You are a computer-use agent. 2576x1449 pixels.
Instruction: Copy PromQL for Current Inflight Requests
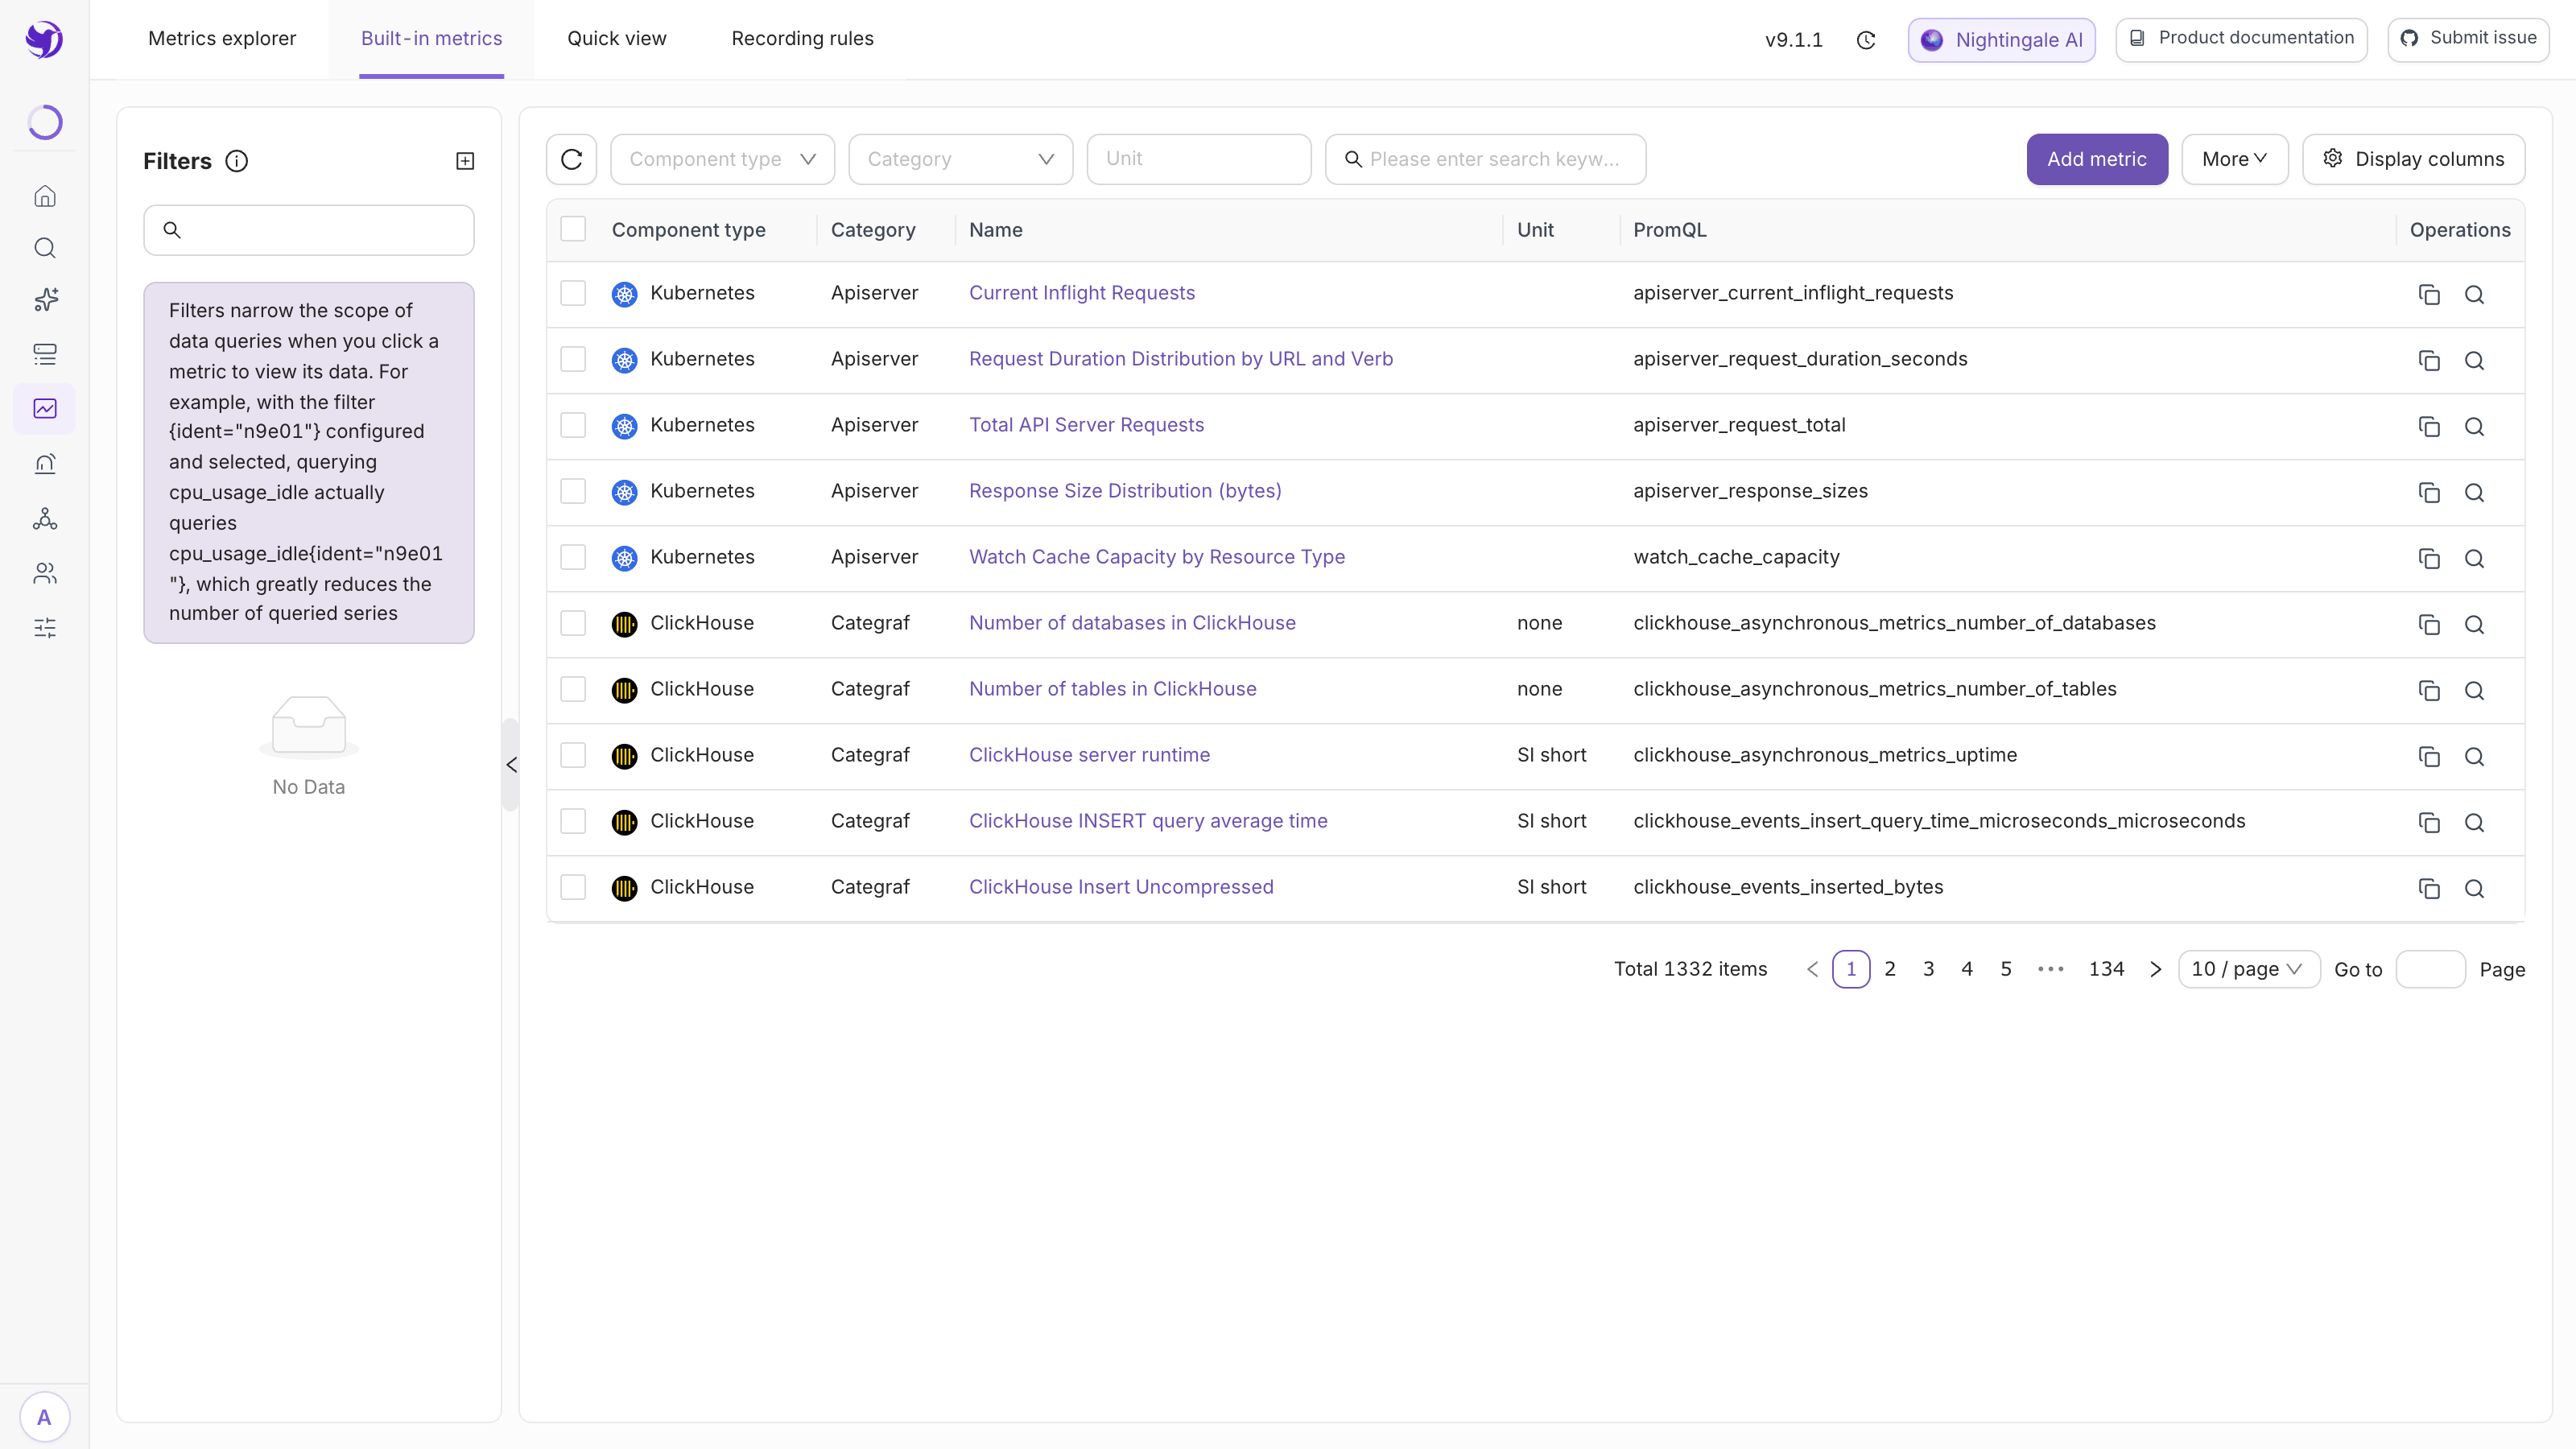(2429, 294)
